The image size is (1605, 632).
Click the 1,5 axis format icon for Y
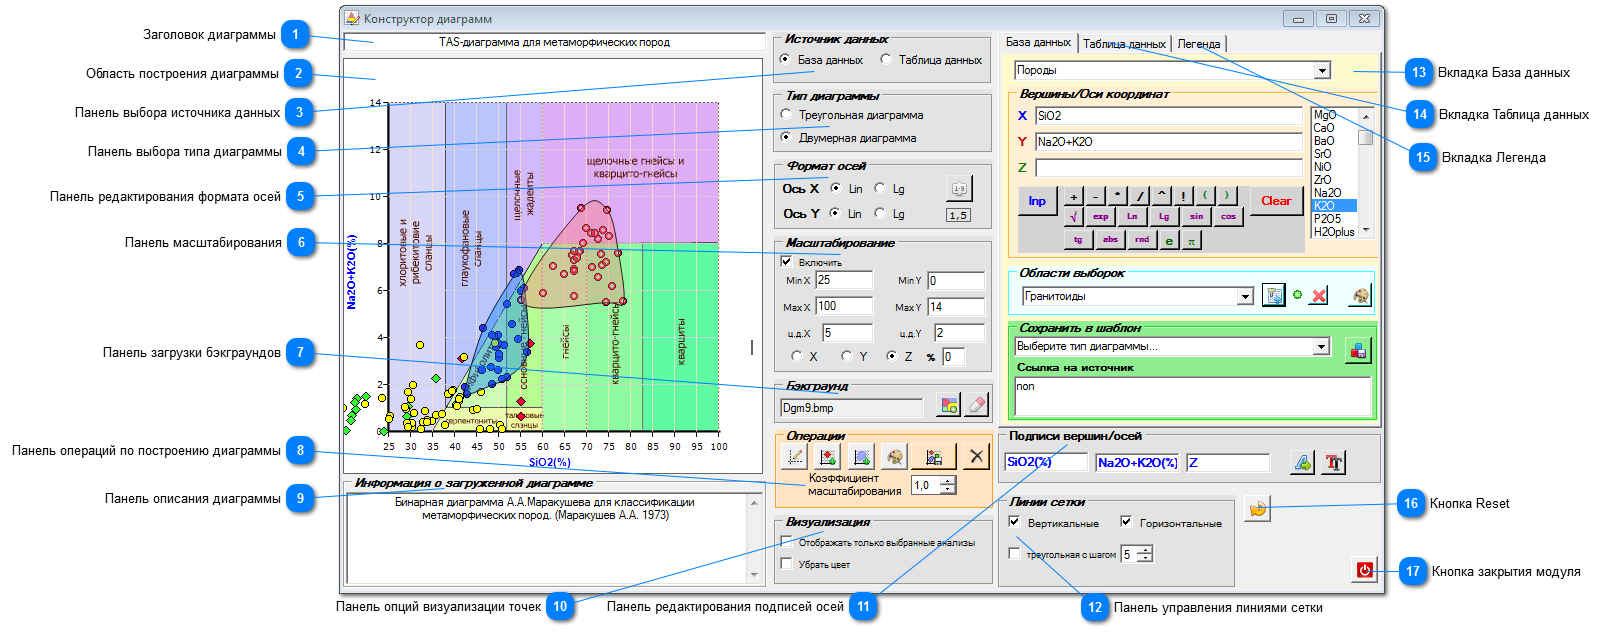tap(958, 215)
